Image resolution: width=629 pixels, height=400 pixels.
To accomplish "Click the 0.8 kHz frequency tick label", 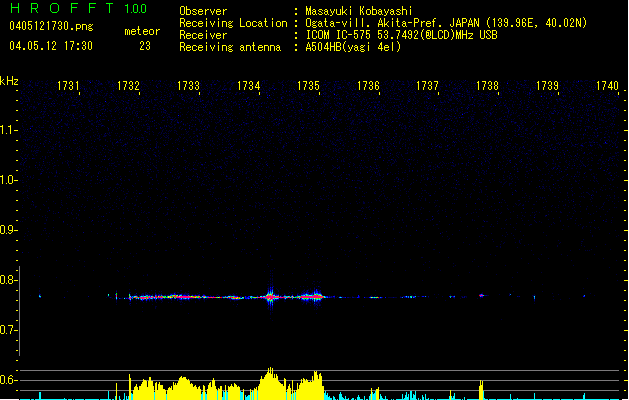I will coord(8,280).
